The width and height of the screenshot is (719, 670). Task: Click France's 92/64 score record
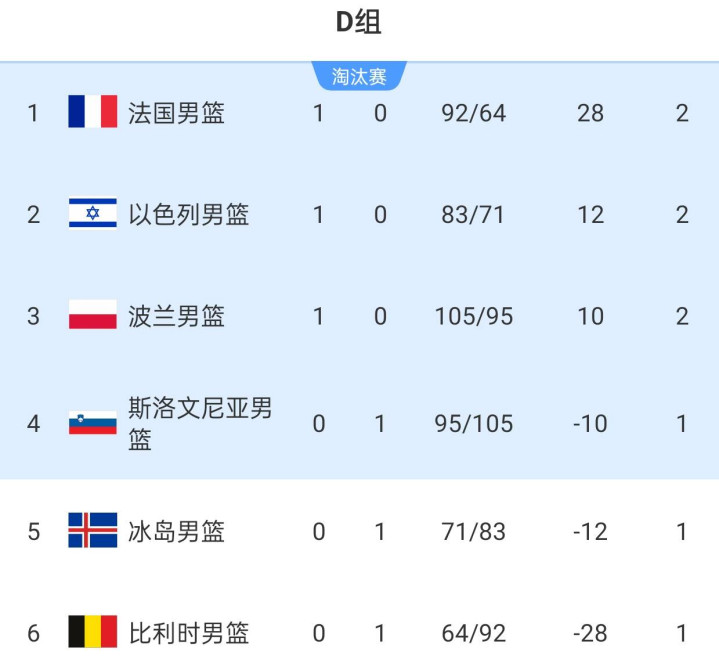(x=473, y=113)
